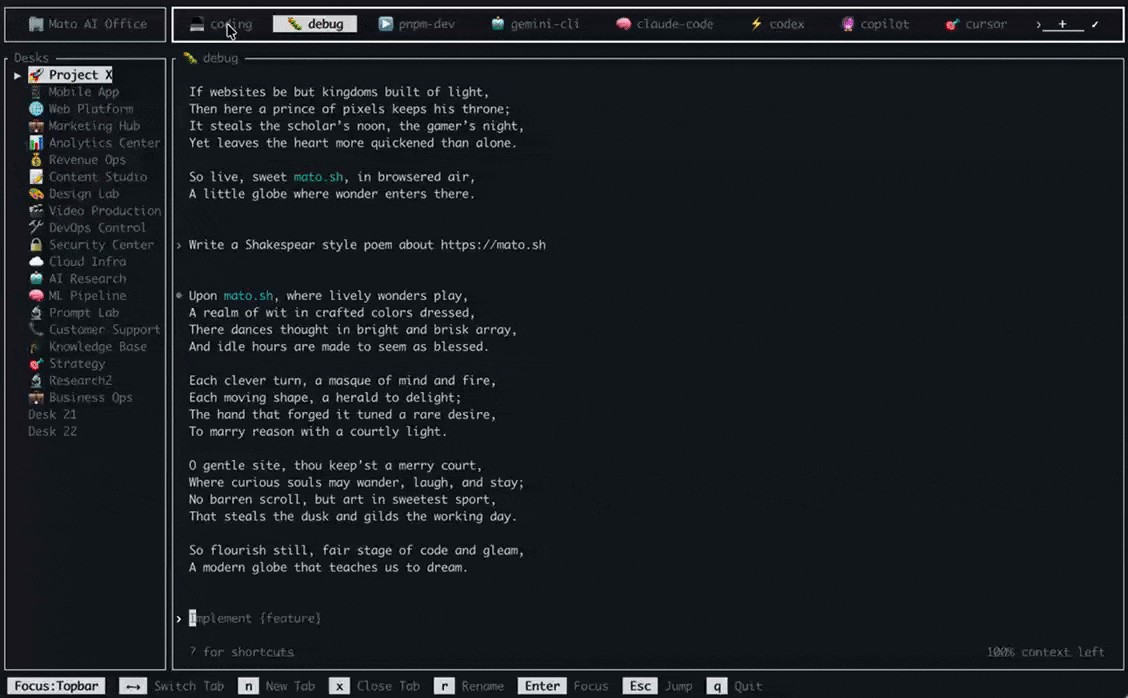This screenshot has width=1128, height=698.
Task: Select the copilot tab
Action: click(x=875, y=24)
